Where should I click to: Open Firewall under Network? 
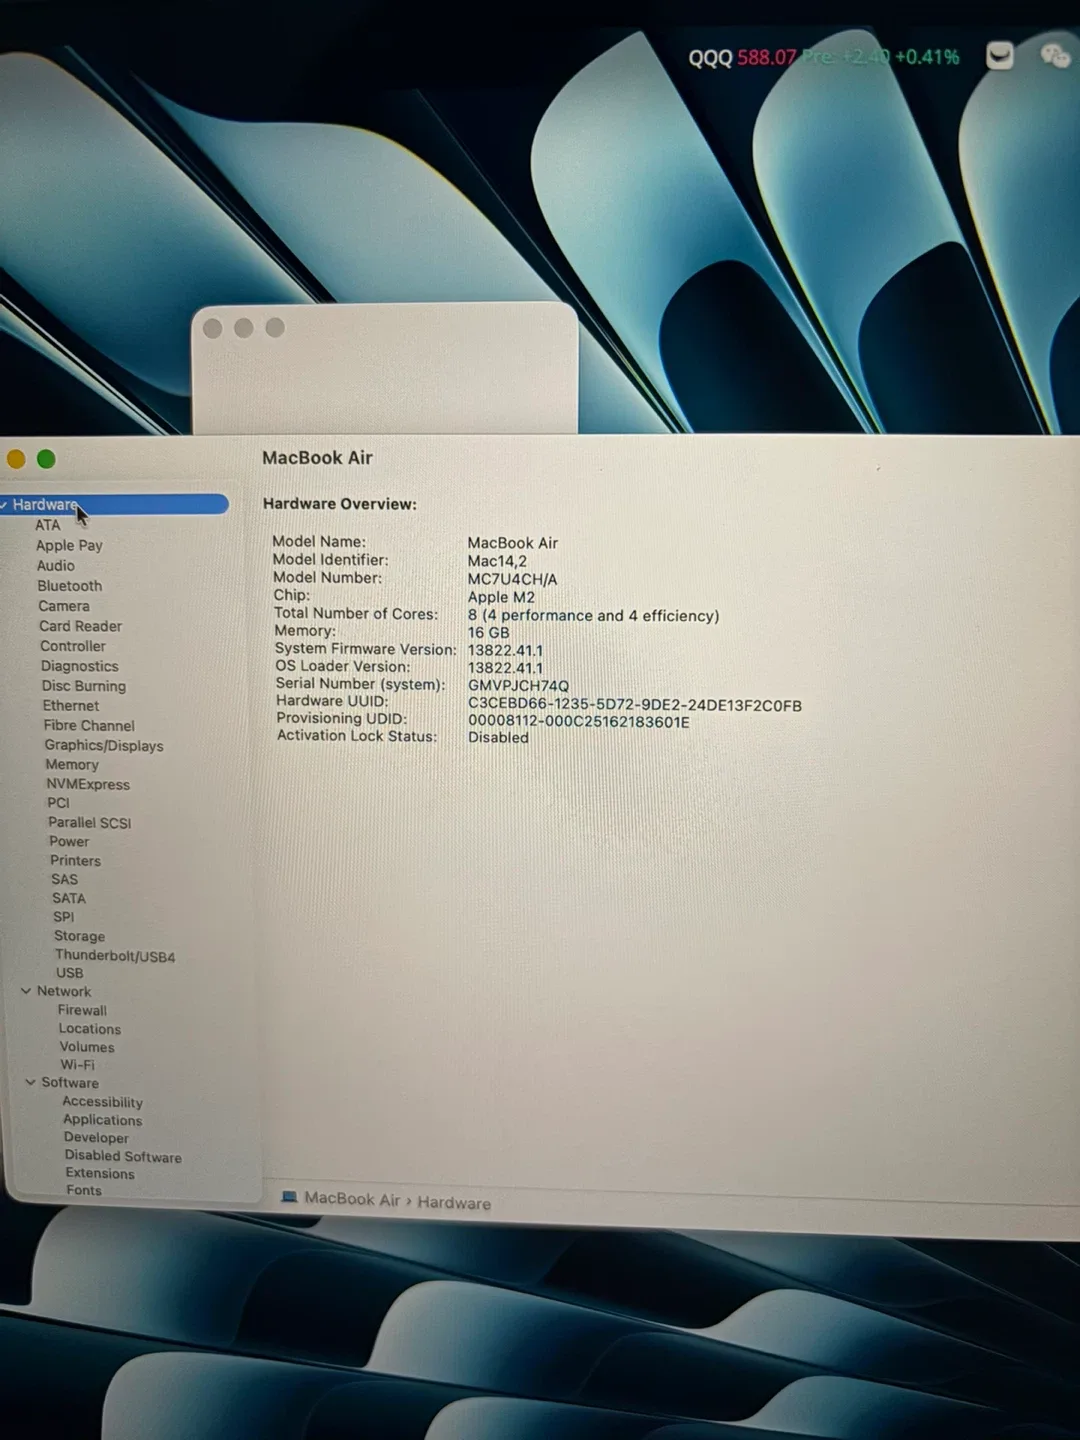(x=82, y=1010)
